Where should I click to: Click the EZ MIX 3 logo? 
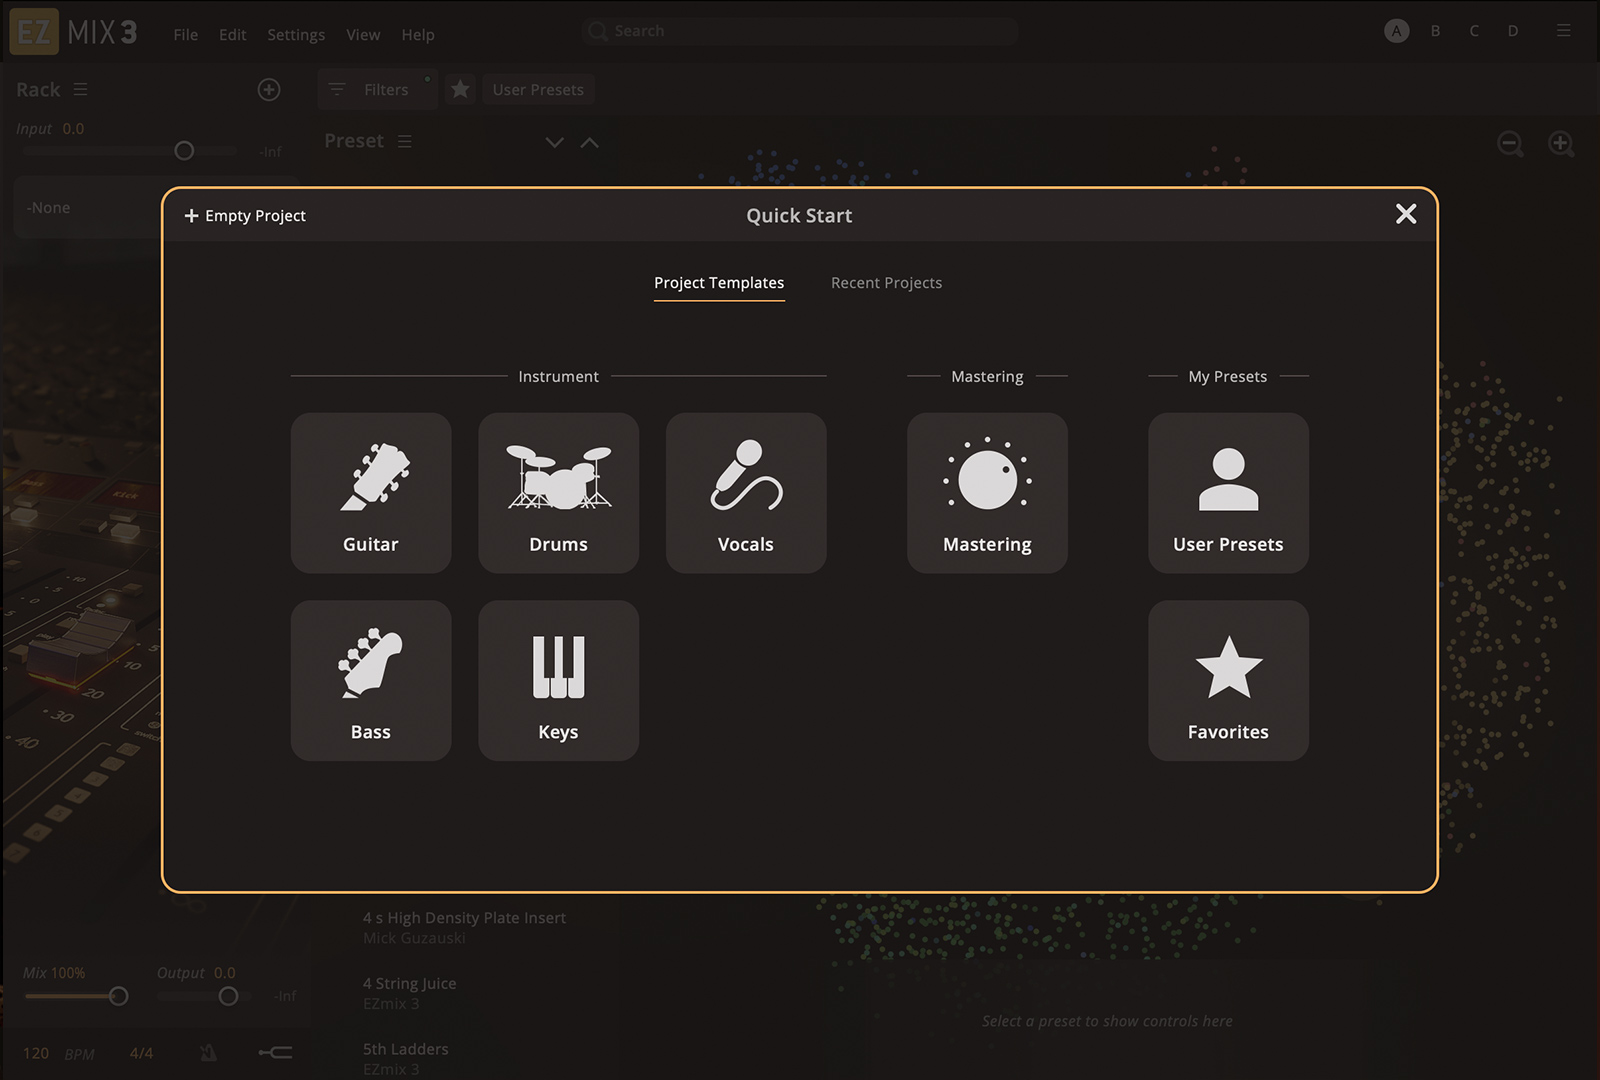[73, 32]
